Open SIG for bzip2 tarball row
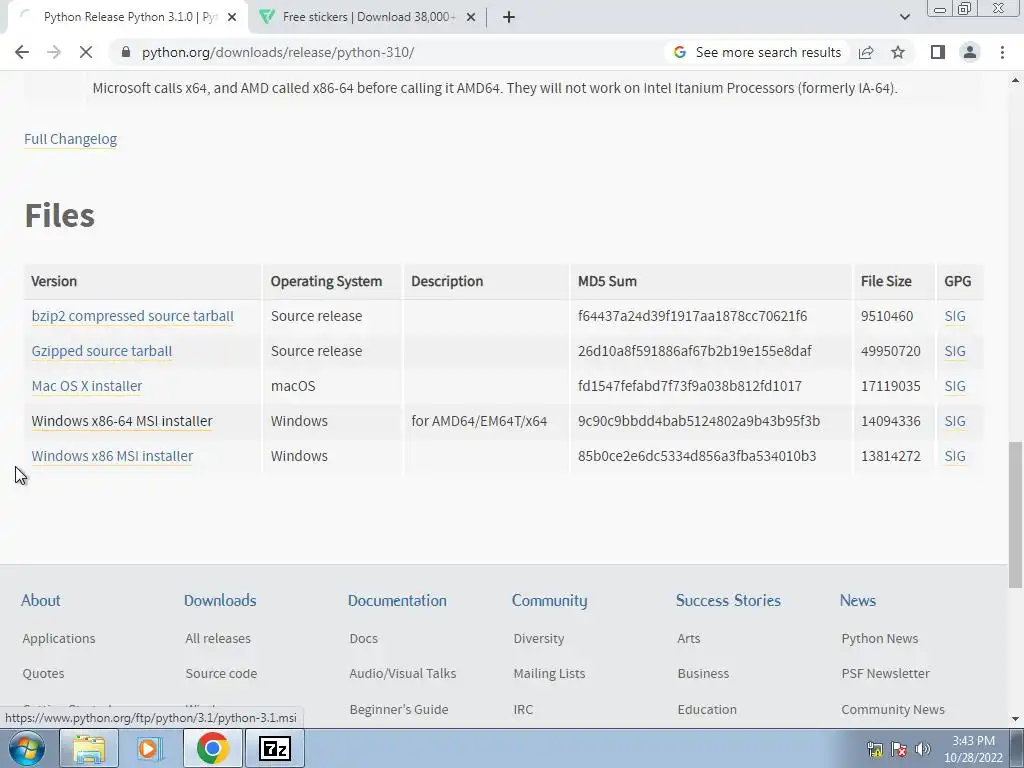The image size is (1024, 768). 955,316
